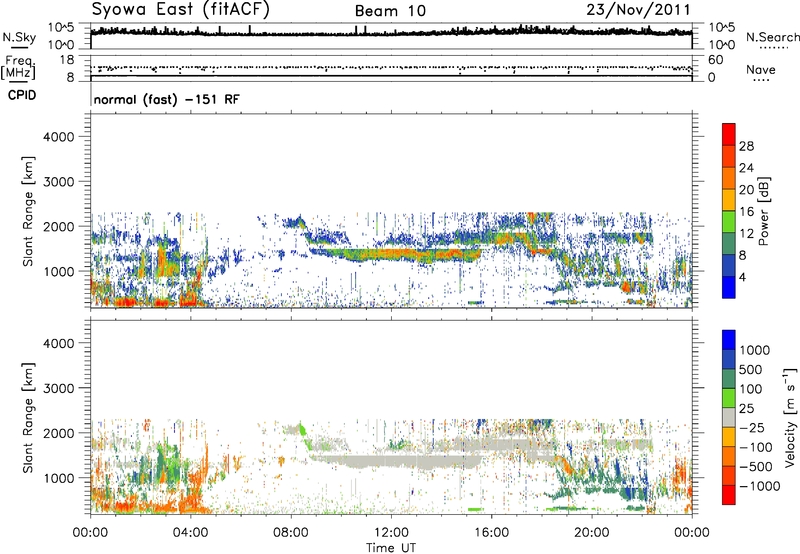Click the '4000' tick on the power panel
800x554 pixels.
click(x=59, y=137)
